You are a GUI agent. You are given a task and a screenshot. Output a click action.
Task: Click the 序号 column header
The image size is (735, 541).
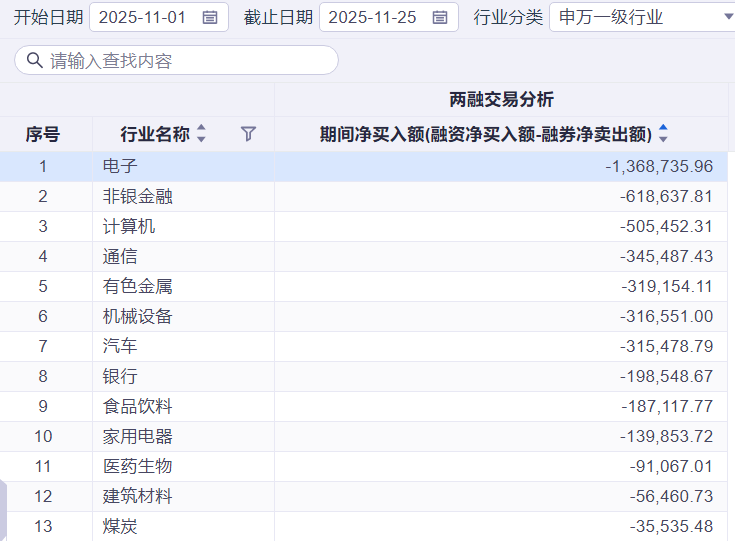(43, 134)
